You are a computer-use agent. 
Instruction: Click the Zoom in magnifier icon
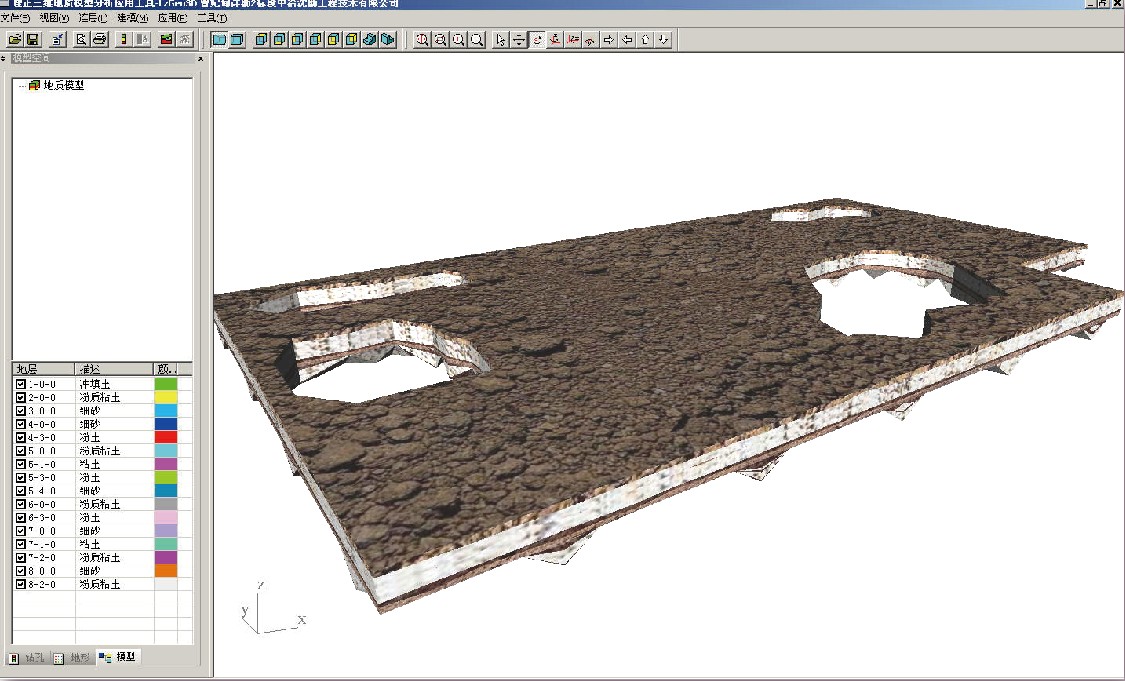pos(422,40)
